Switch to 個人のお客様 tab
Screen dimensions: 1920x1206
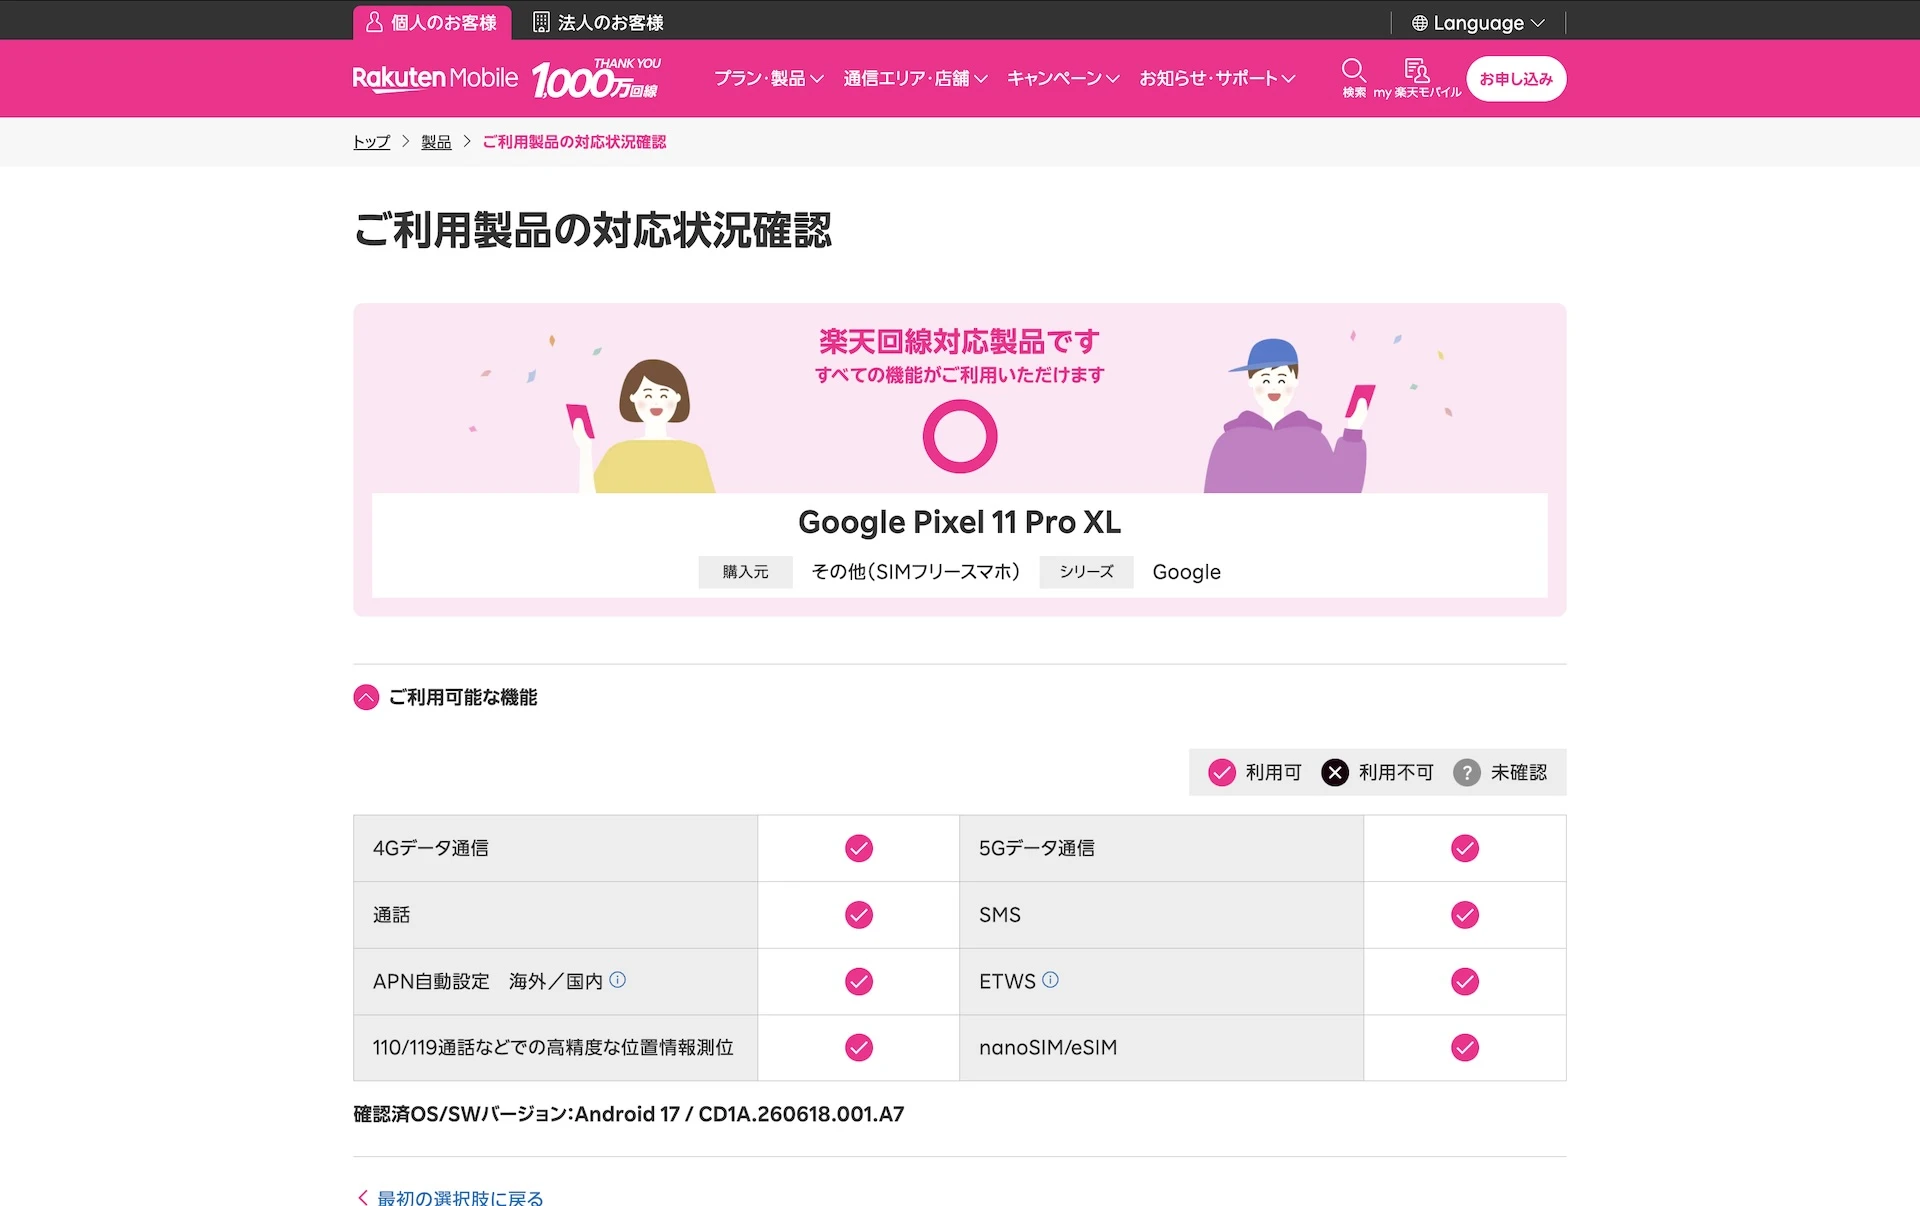coord(432,22)
